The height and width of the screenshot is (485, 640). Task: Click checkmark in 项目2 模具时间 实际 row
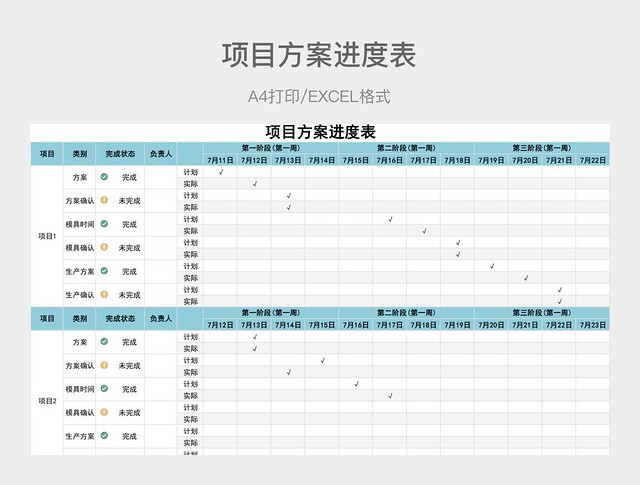click(x=390, y=396)
